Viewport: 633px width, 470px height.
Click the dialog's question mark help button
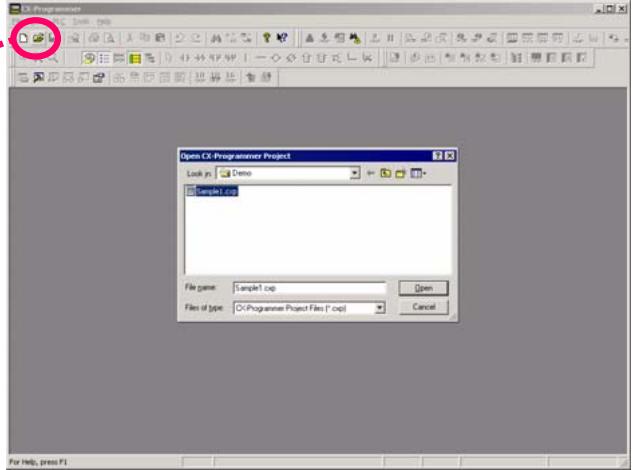pyautogui.click(x=437, y=156)
